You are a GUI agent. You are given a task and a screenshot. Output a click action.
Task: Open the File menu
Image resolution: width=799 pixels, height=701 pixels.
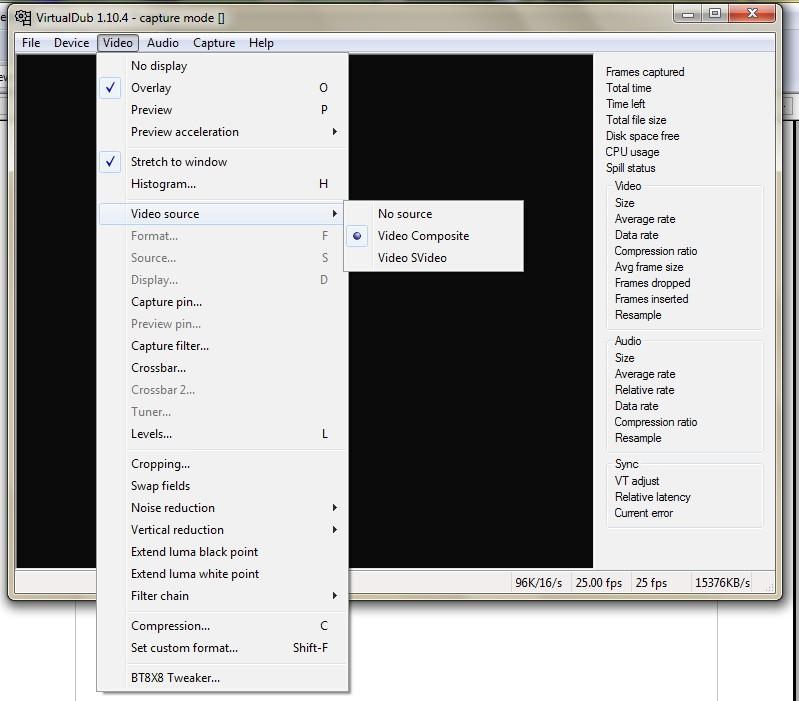tap(31, 43)
